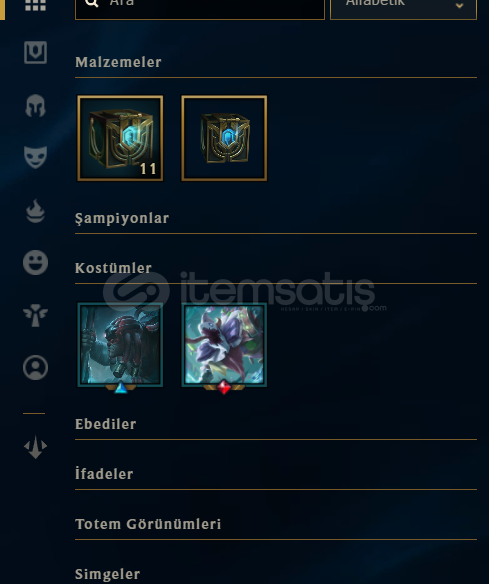This screenshot has height=584, width=489.
Task: Select the second Hextech chest without count
Action: coord(224,138)
